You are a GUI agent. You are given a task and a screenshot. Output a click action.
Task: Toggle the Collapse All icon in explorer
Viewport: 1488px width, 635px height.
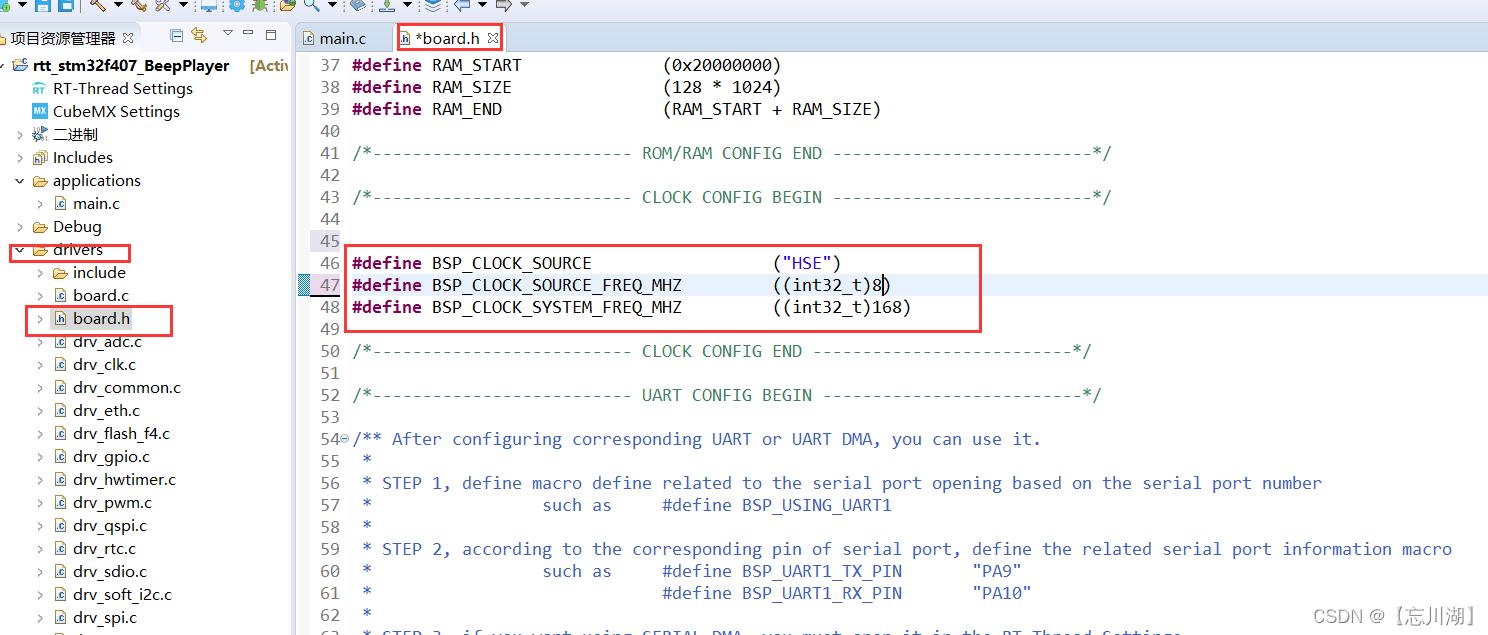176,36
